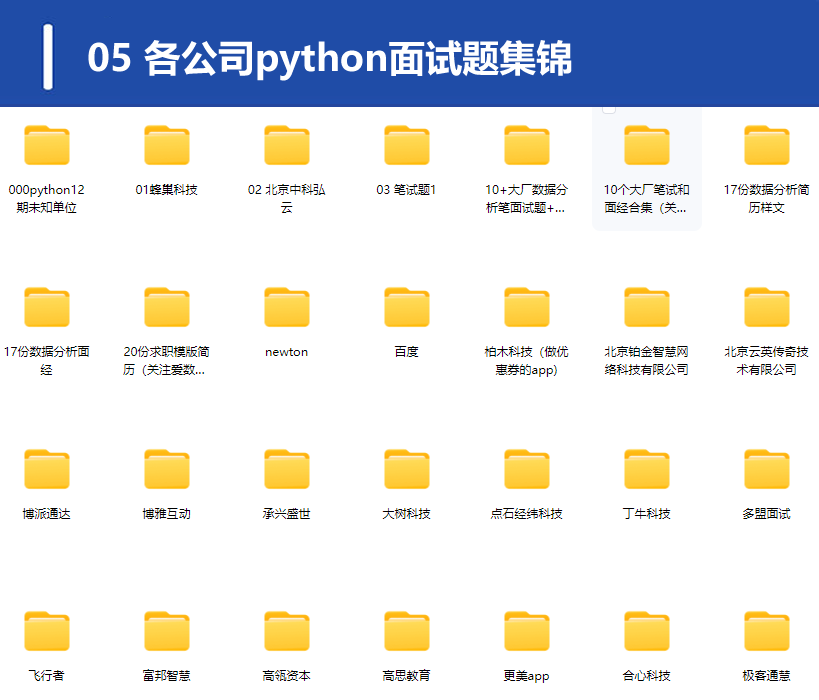Select the 百度 folder name text
This screenshot has height=700, width=819.
pyautogui.click(x=407, y=352)
